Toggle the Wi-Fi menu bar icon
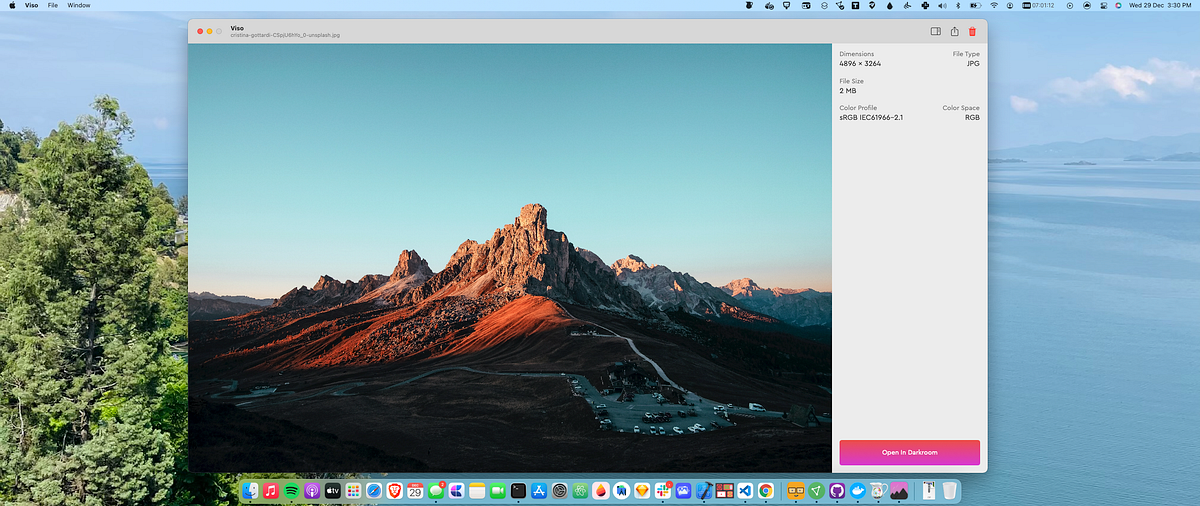Screen dimensions: 1200x506 (x=994, y=5)
